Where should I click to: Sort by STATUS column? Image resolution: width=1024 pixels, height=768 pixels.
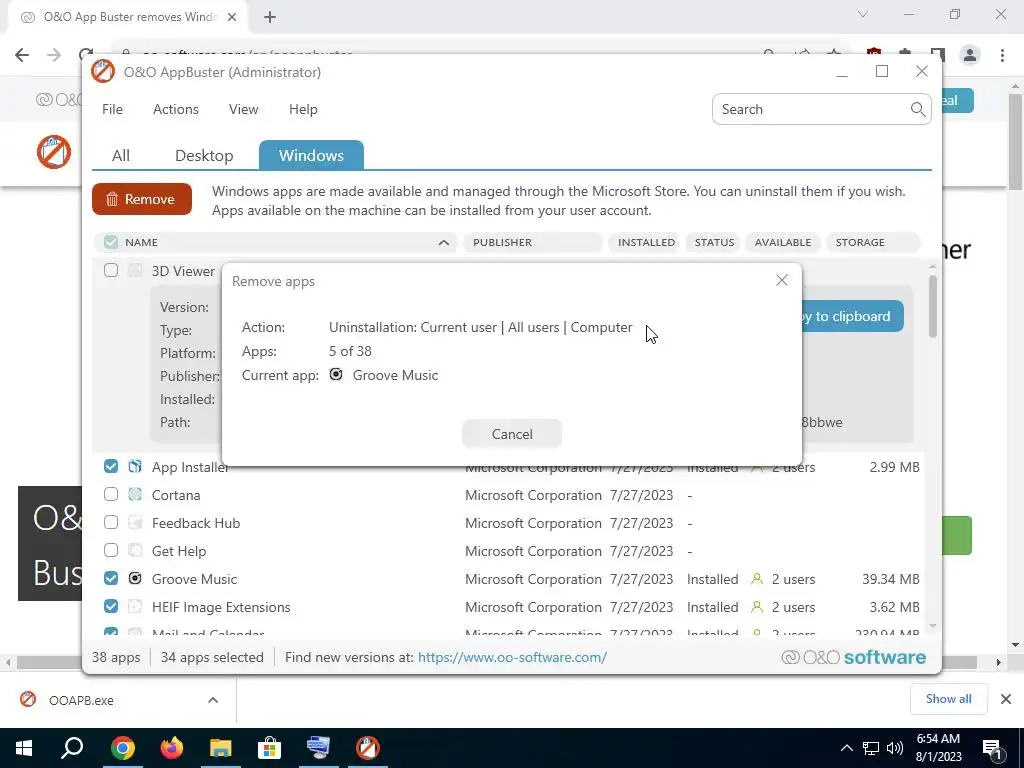(714, 242)
